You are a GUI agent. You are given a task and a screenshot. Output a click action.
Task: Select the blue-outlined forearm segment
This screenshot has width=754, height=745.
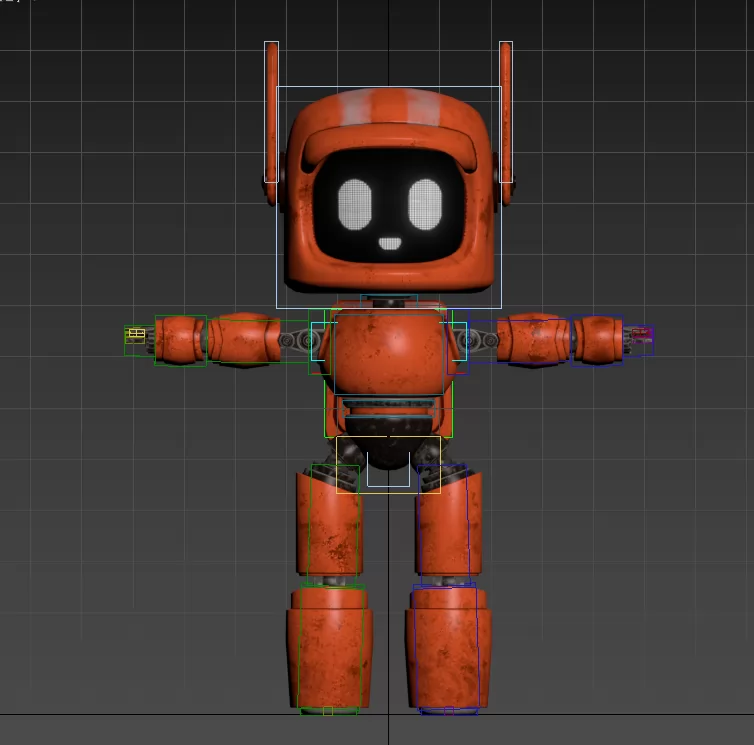(597, 341)
